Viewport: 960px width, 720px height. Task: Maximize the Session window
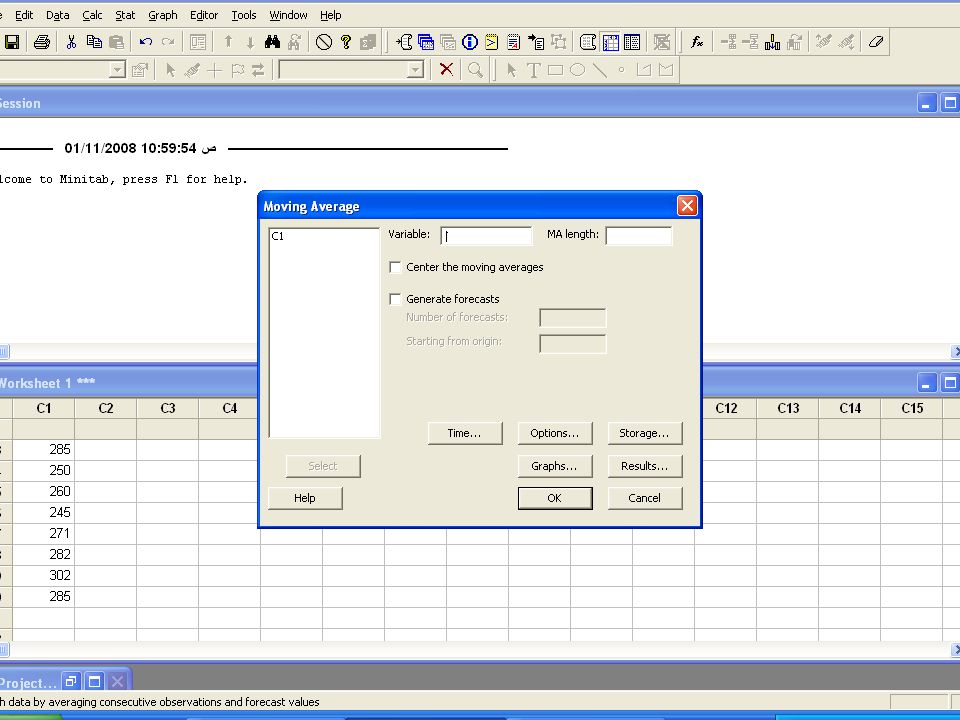(950, 103)
